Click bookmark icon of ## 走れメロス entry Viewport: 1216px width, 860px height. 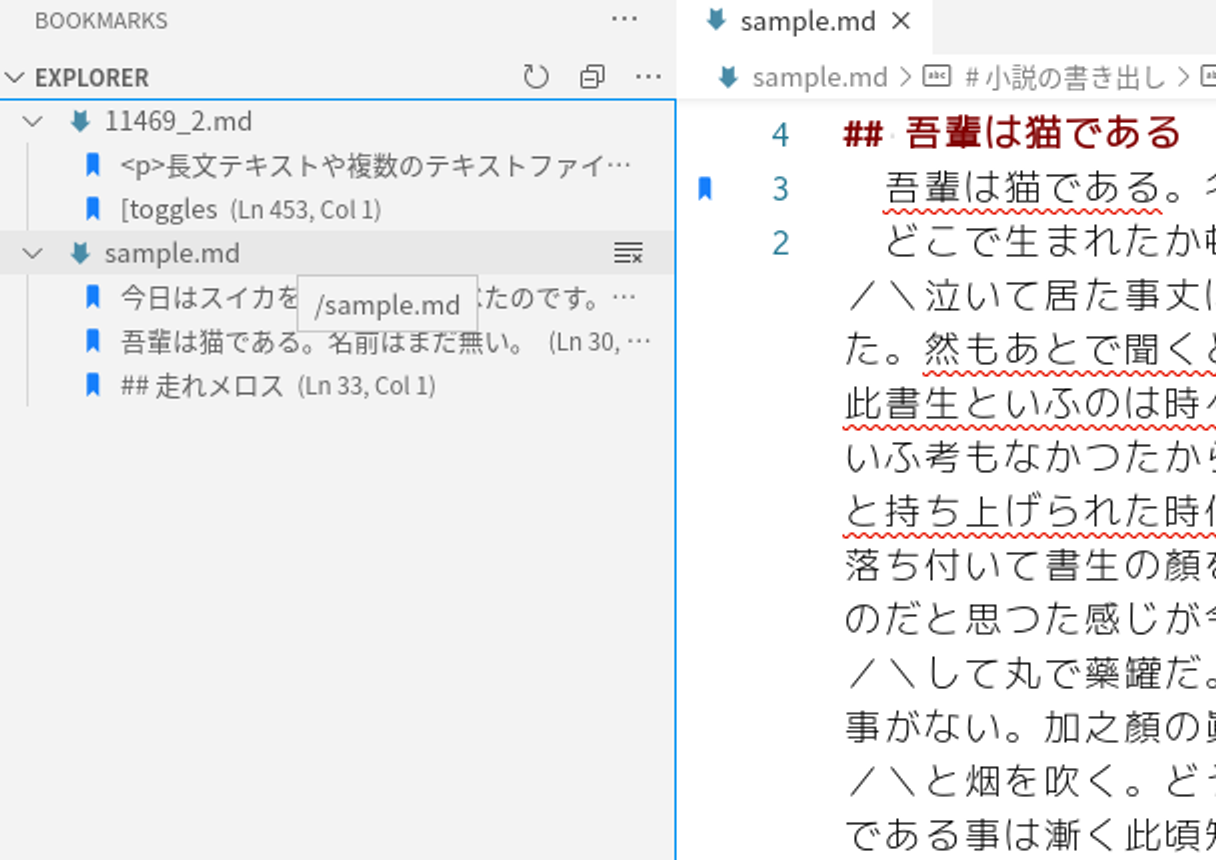(x=93, y=385)
